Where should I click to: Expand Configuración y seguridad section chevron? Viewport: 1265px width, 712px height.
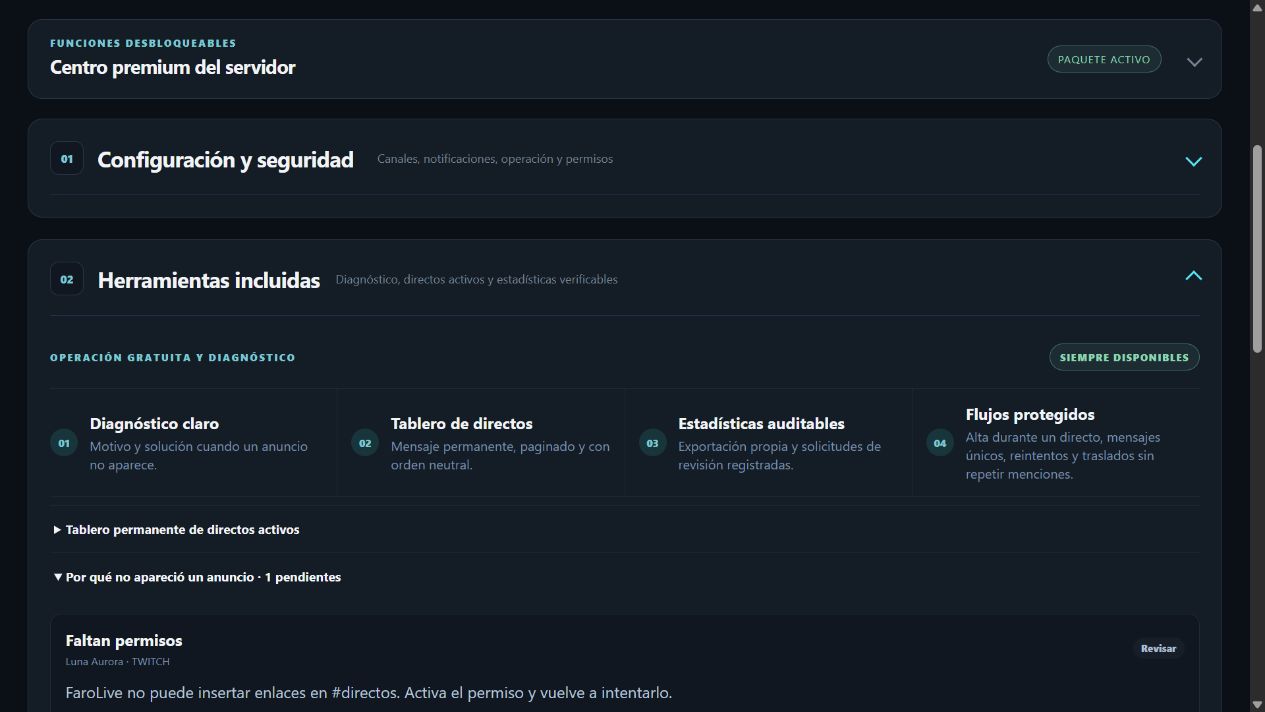tap(1193, 160)
